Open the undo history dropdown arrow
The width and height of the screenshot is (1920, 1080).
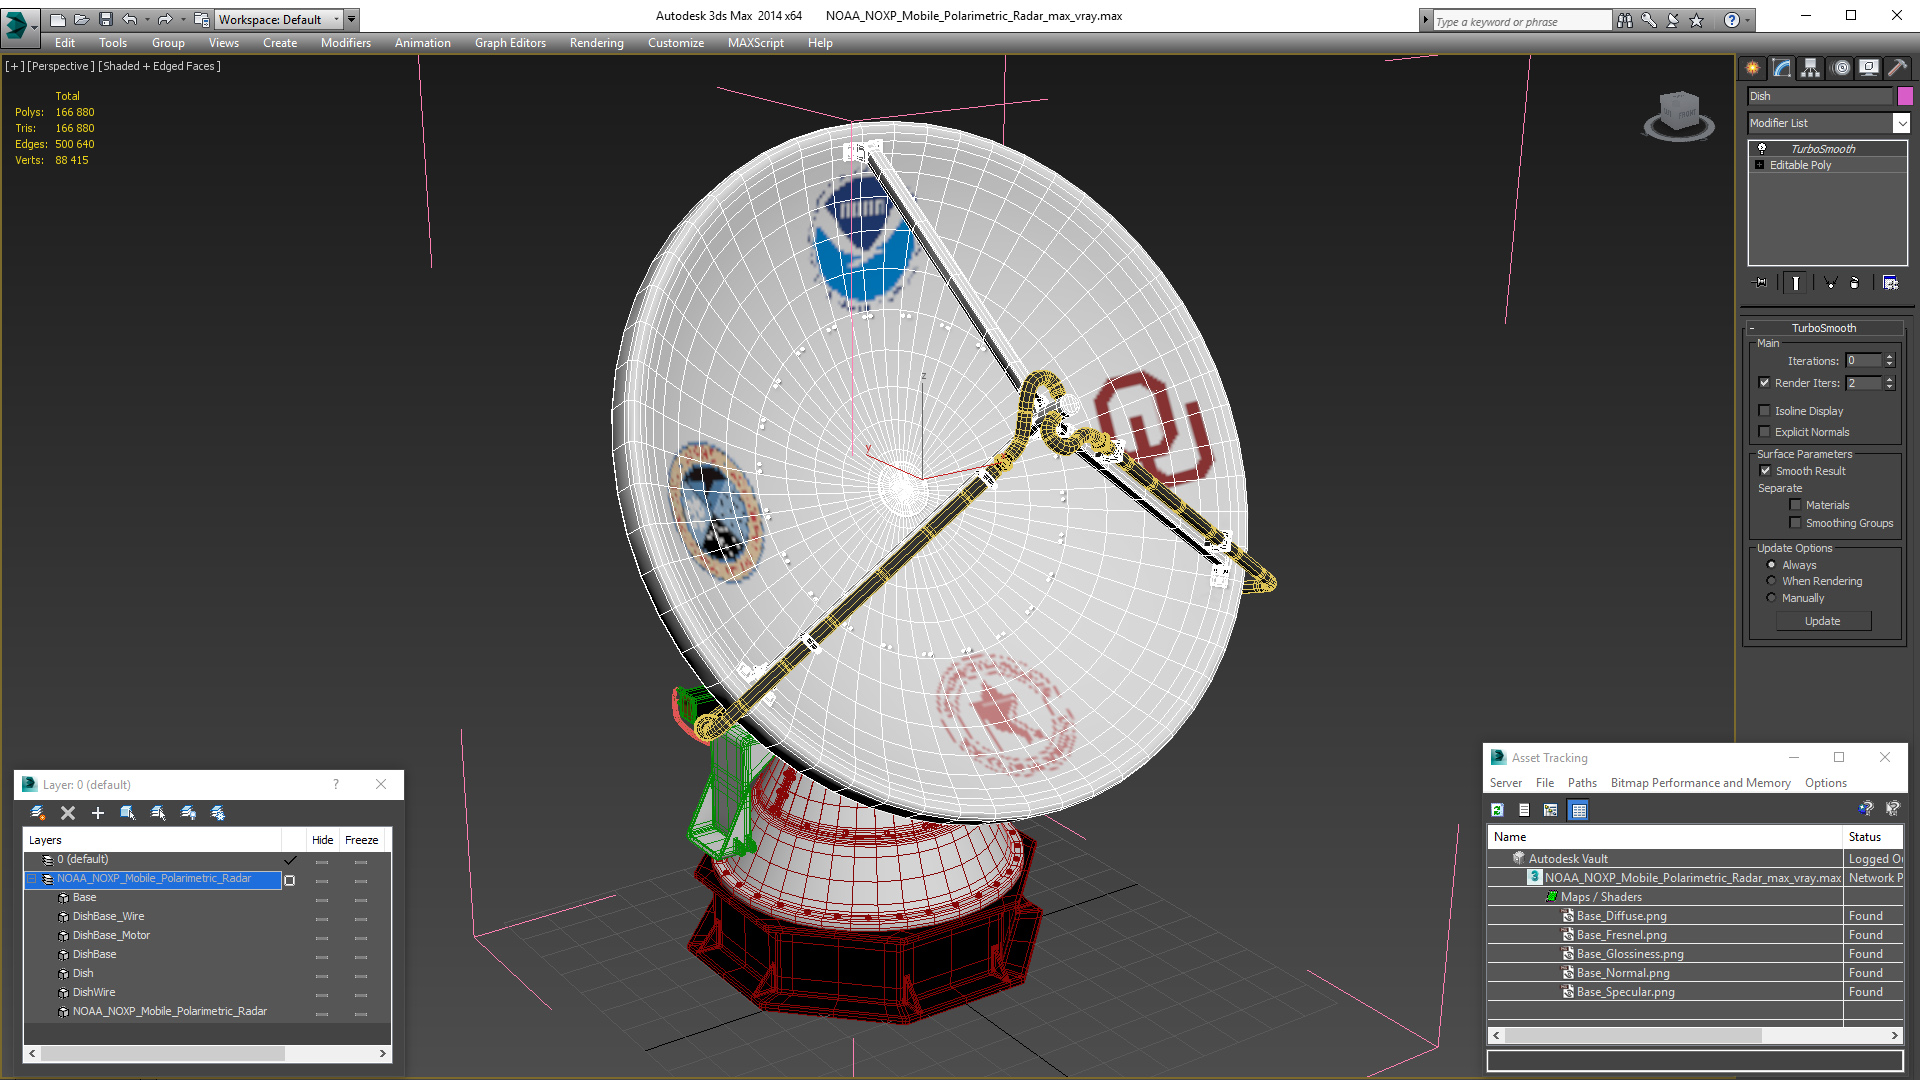pyautogui.click(x=147, y=19)
